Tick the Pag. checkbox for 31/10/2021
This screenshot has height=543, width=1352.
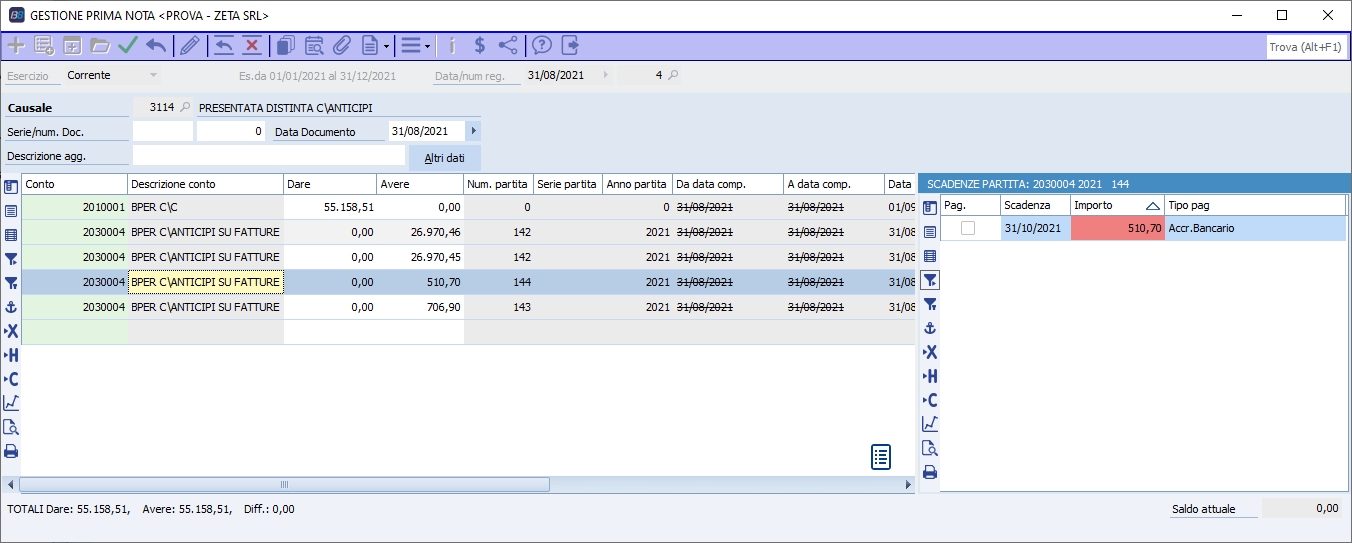click(x=968, y=228)
